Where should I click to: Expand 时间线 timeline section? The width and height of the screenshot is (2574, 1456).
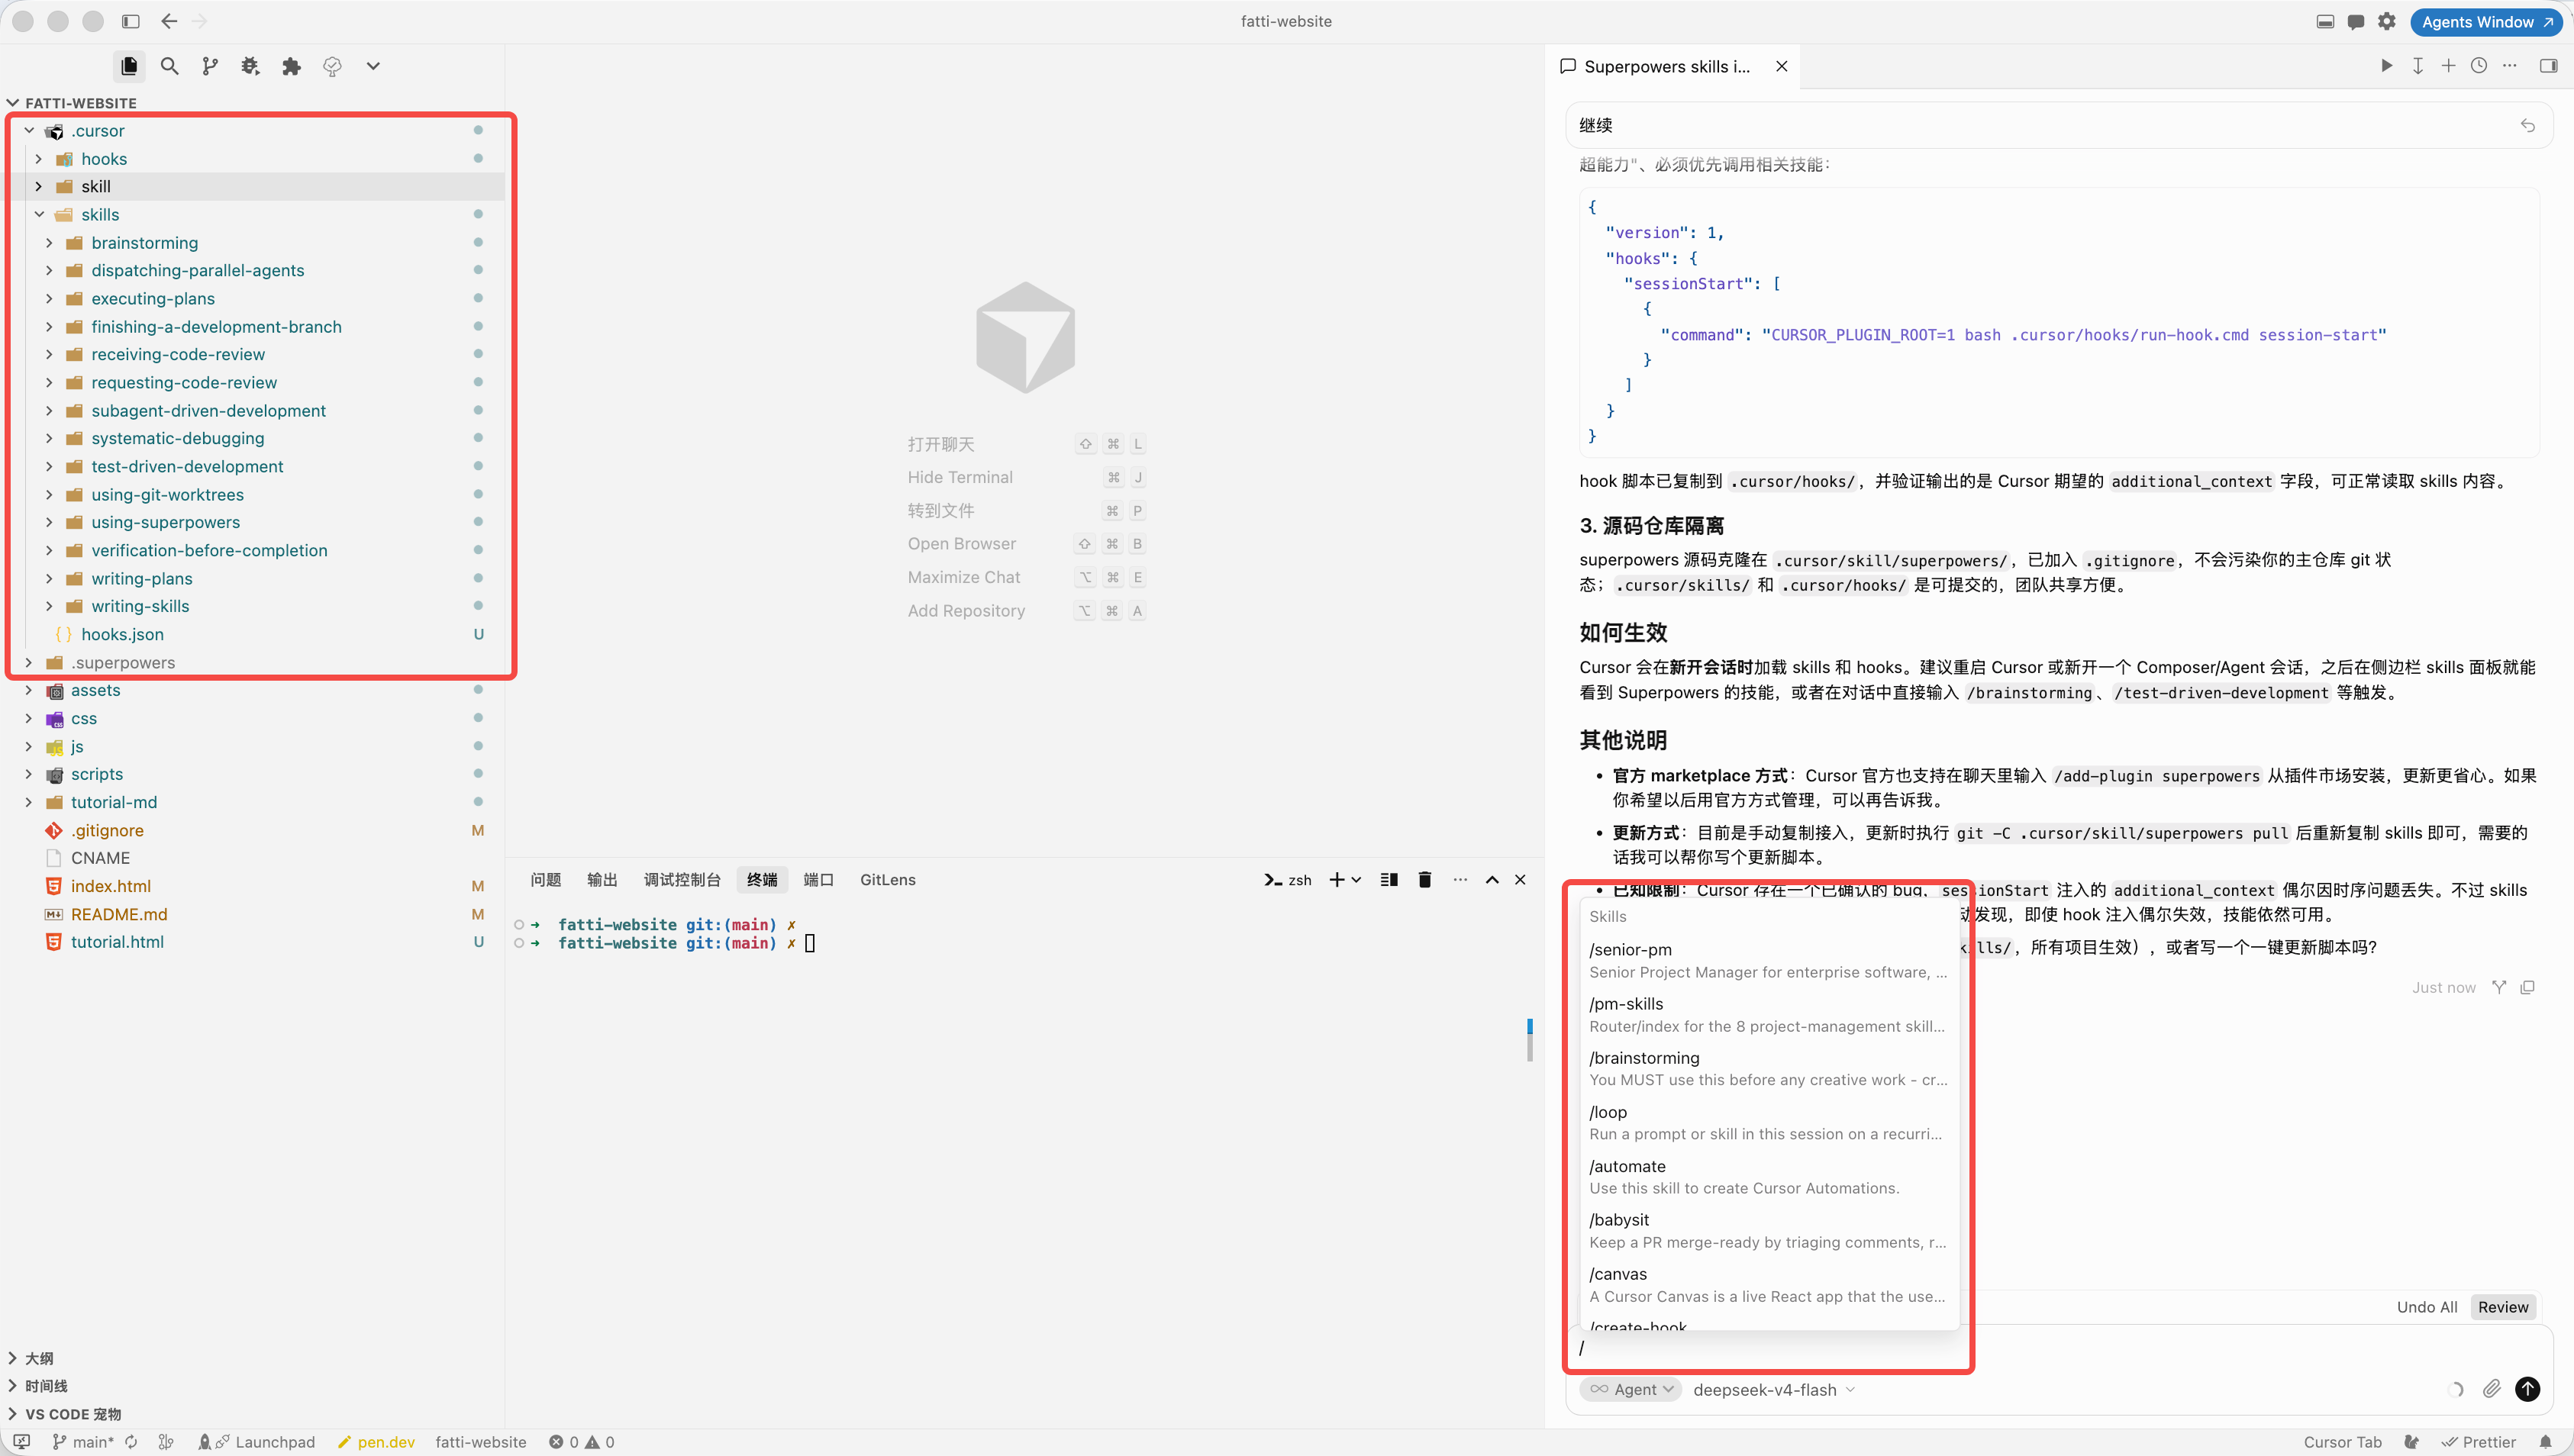[x=252, y=1386]
